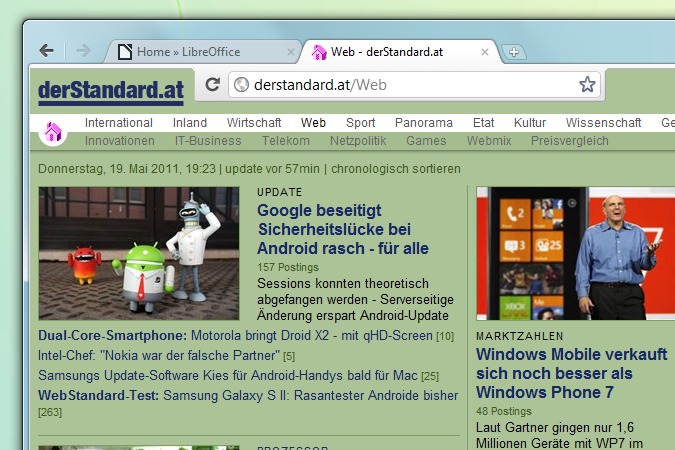675x450 pixels.
Task: Reload the page with the refresh icon
Action: (x=213, y=84)
